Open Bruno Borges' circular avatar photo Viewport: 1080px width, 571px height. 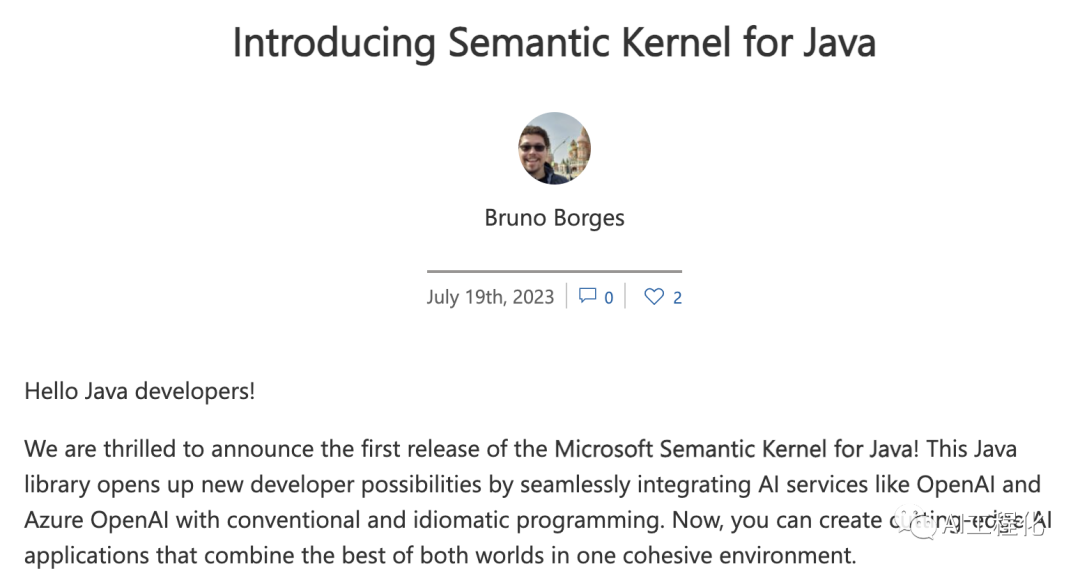(x=554, y=148)
